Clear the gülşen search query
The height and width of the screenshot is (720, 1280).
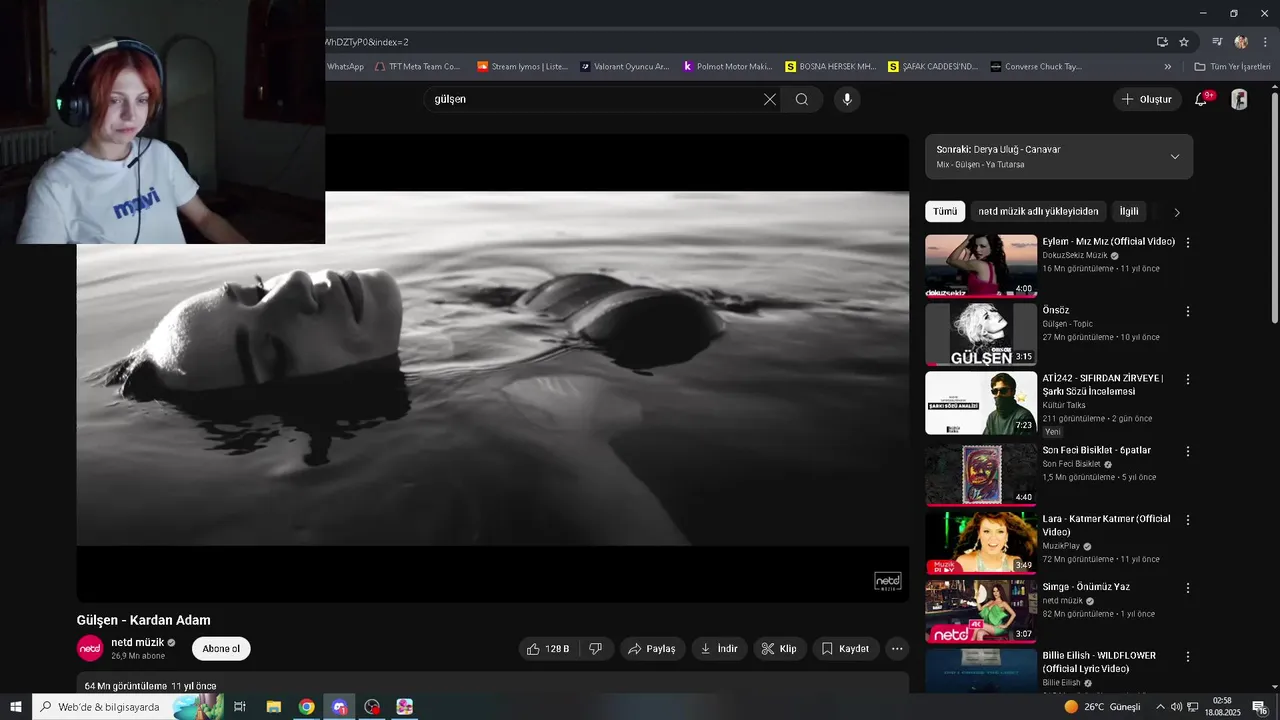(x=770, y=99)
